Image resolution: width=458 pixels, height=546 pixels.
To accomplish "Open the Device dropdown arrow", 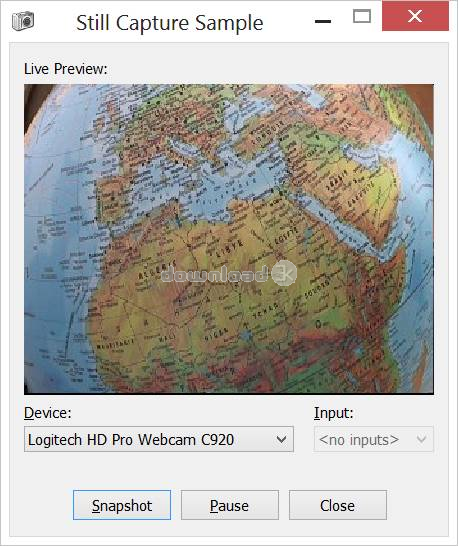I will tap(281, 439).
